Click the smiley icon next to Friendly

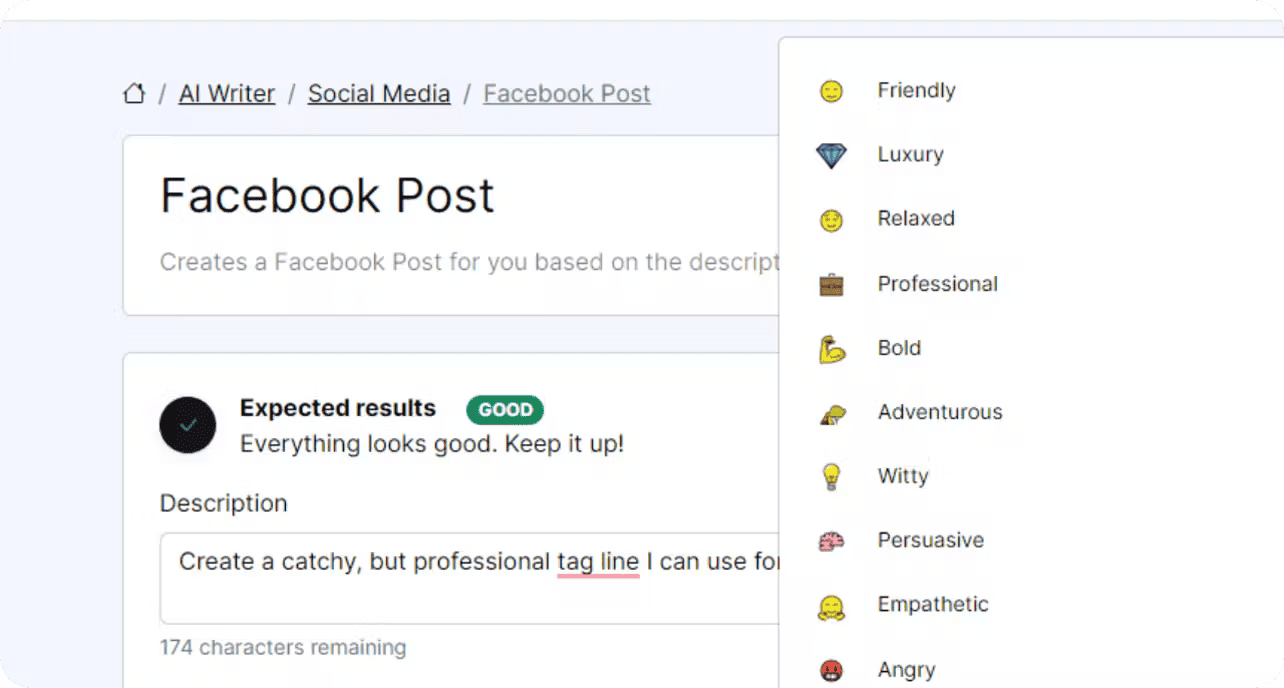[831, 92]
